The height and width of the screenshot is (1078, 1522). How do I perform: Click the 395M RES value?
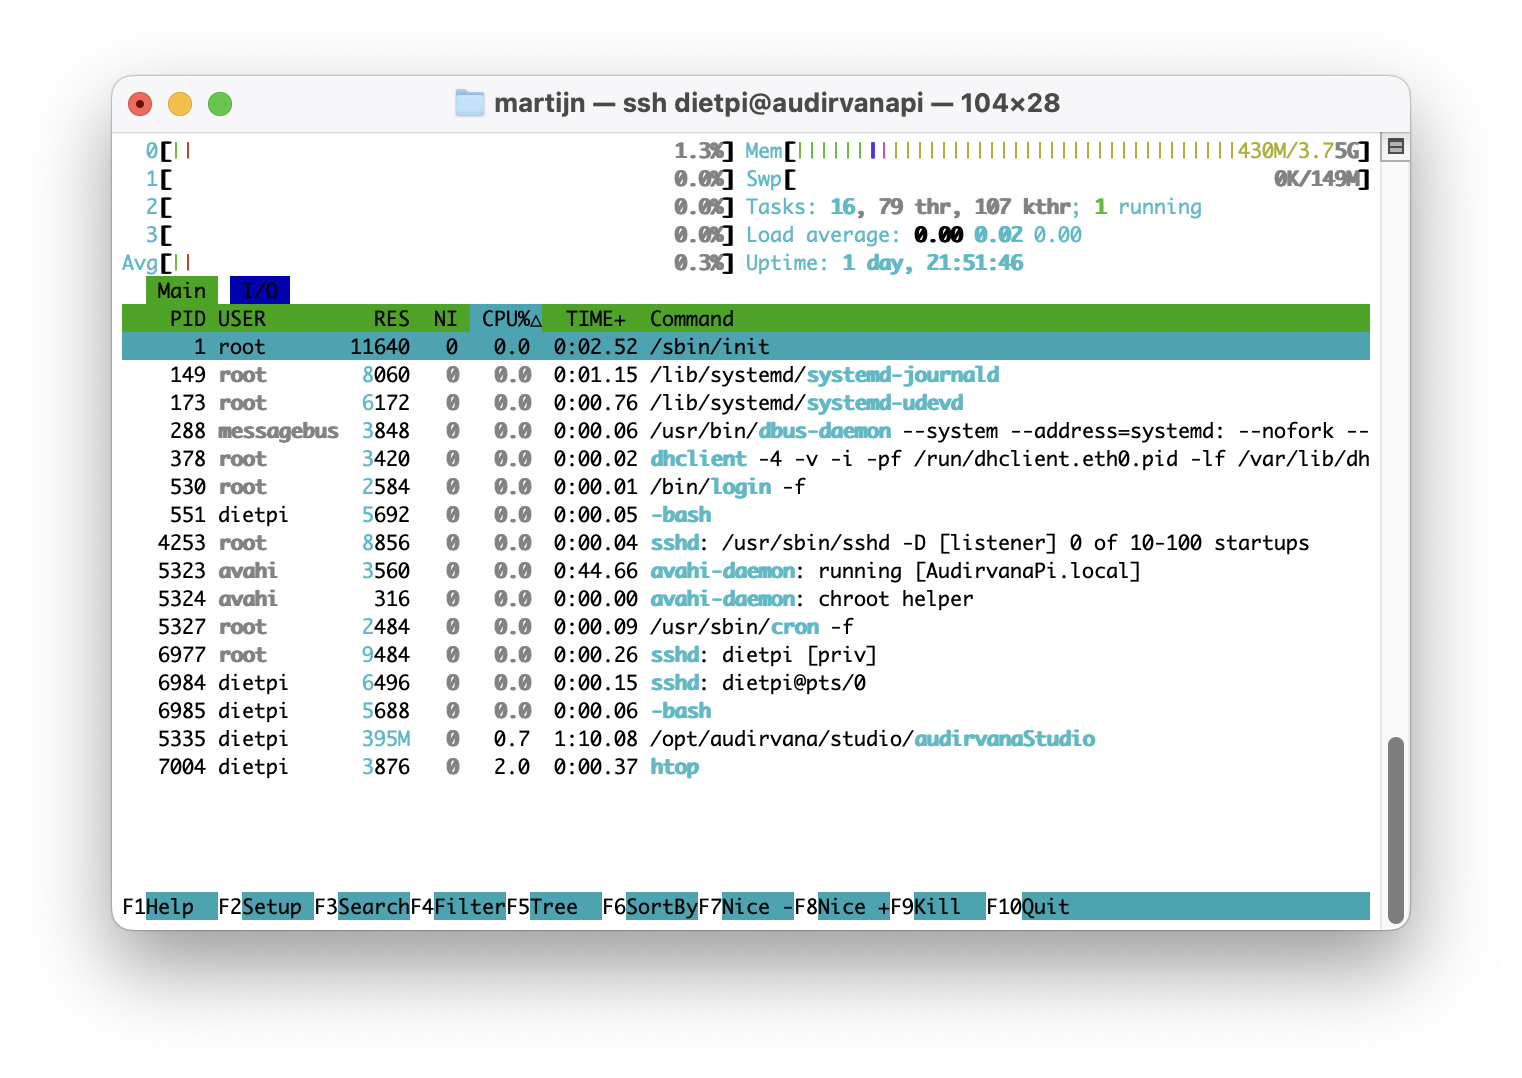(386, 738)
